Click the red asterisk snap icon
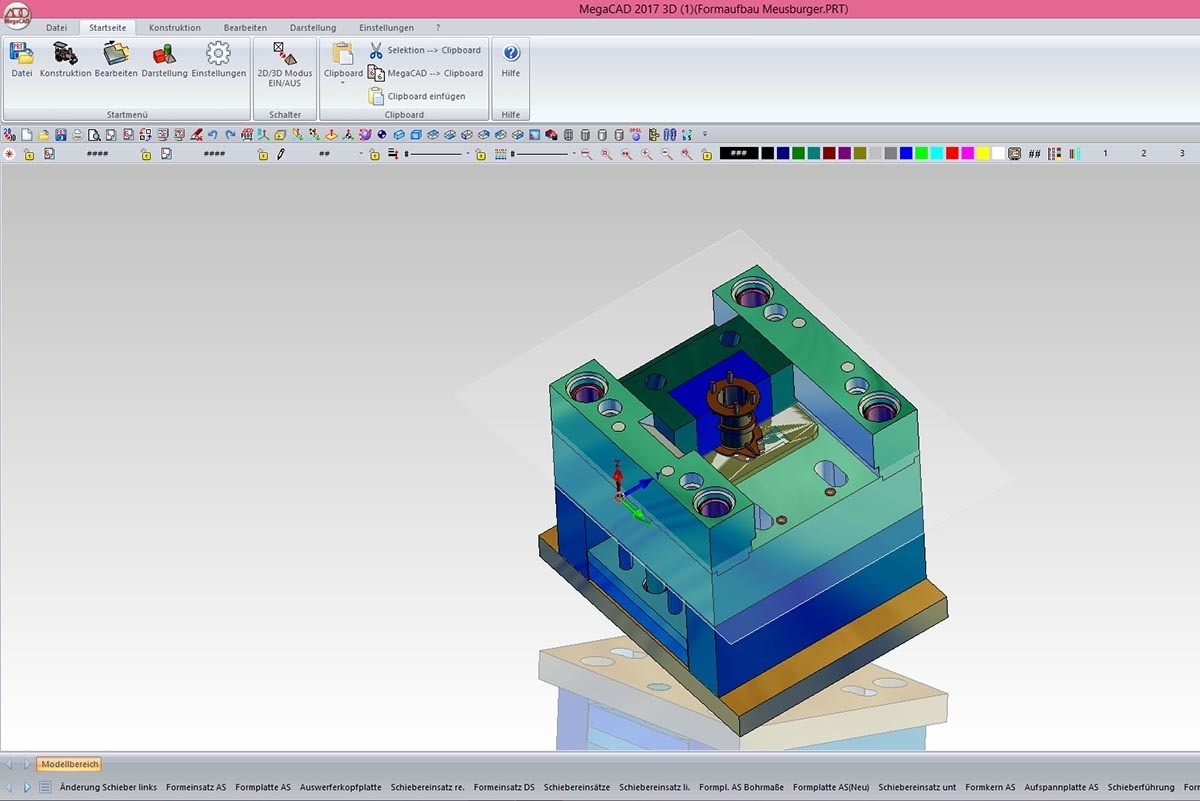 [10, 154]
